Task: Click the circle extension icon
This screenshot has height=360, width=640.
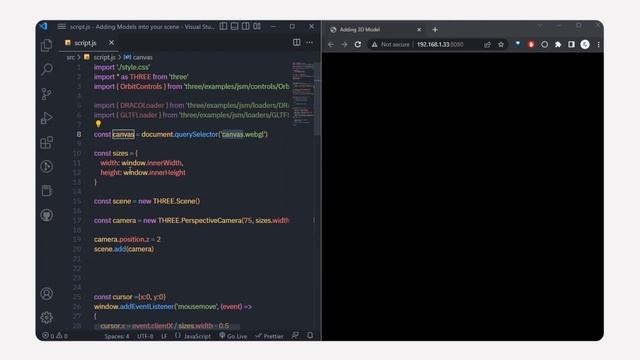Action: point(544,44)
